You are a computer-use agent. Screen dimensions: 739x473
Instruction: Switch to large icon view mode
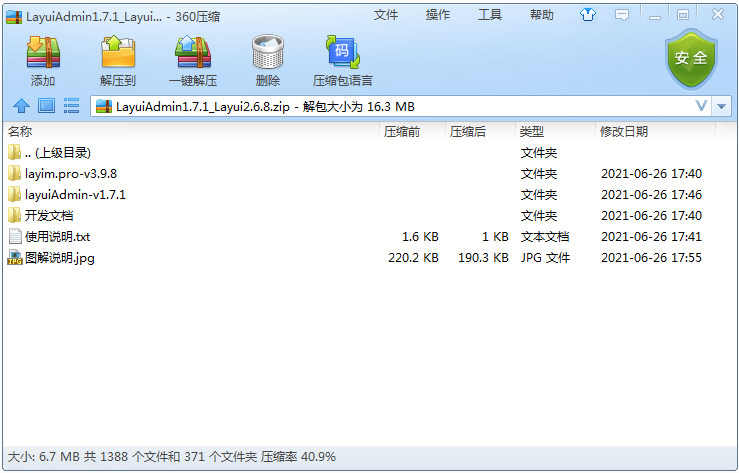click(x=46, y=106)
